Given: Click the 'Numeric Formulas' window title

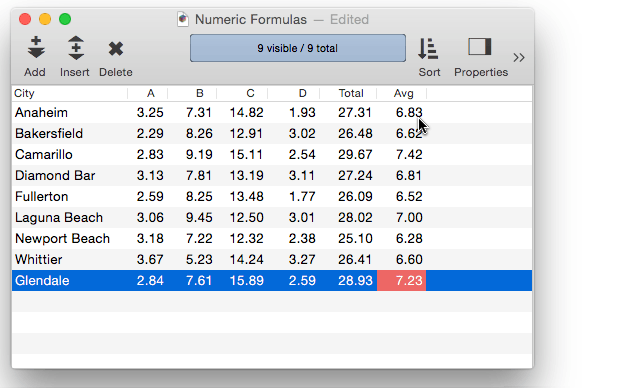Looking at the screenshot, I should (x=251, y=20).
